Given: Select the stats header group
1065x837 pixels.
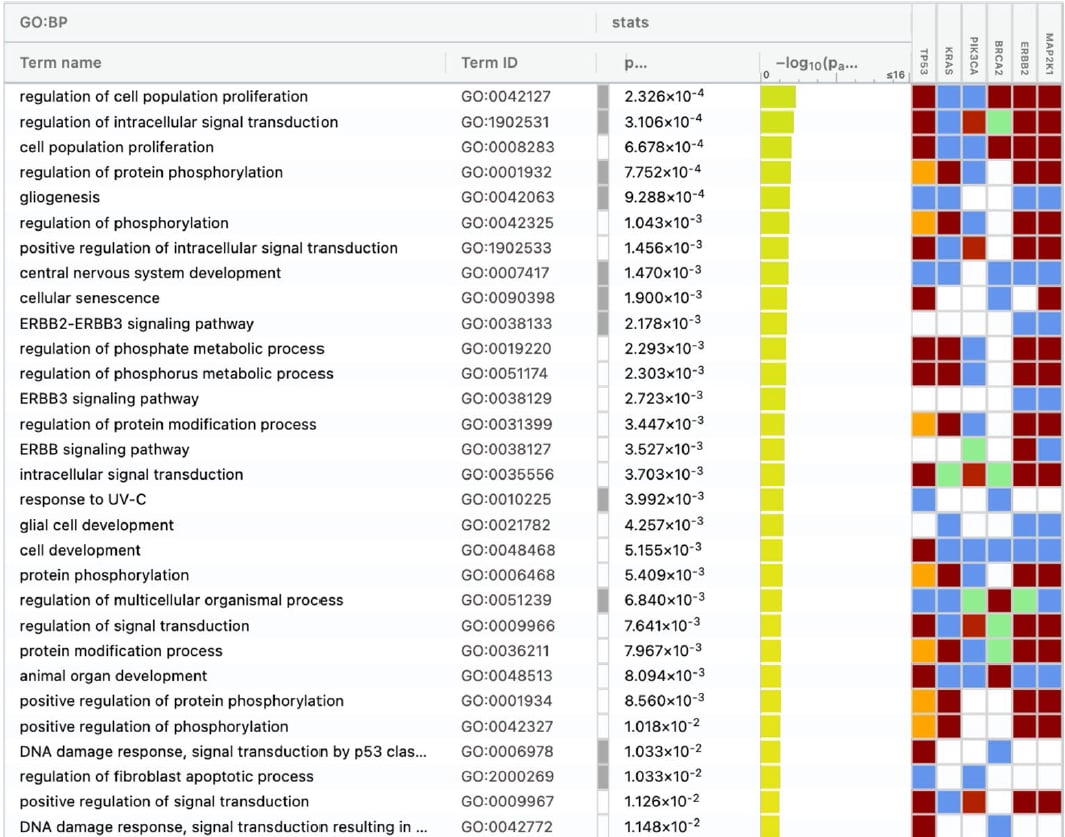Looking at the screenshot, I should (x=630, y=22).
